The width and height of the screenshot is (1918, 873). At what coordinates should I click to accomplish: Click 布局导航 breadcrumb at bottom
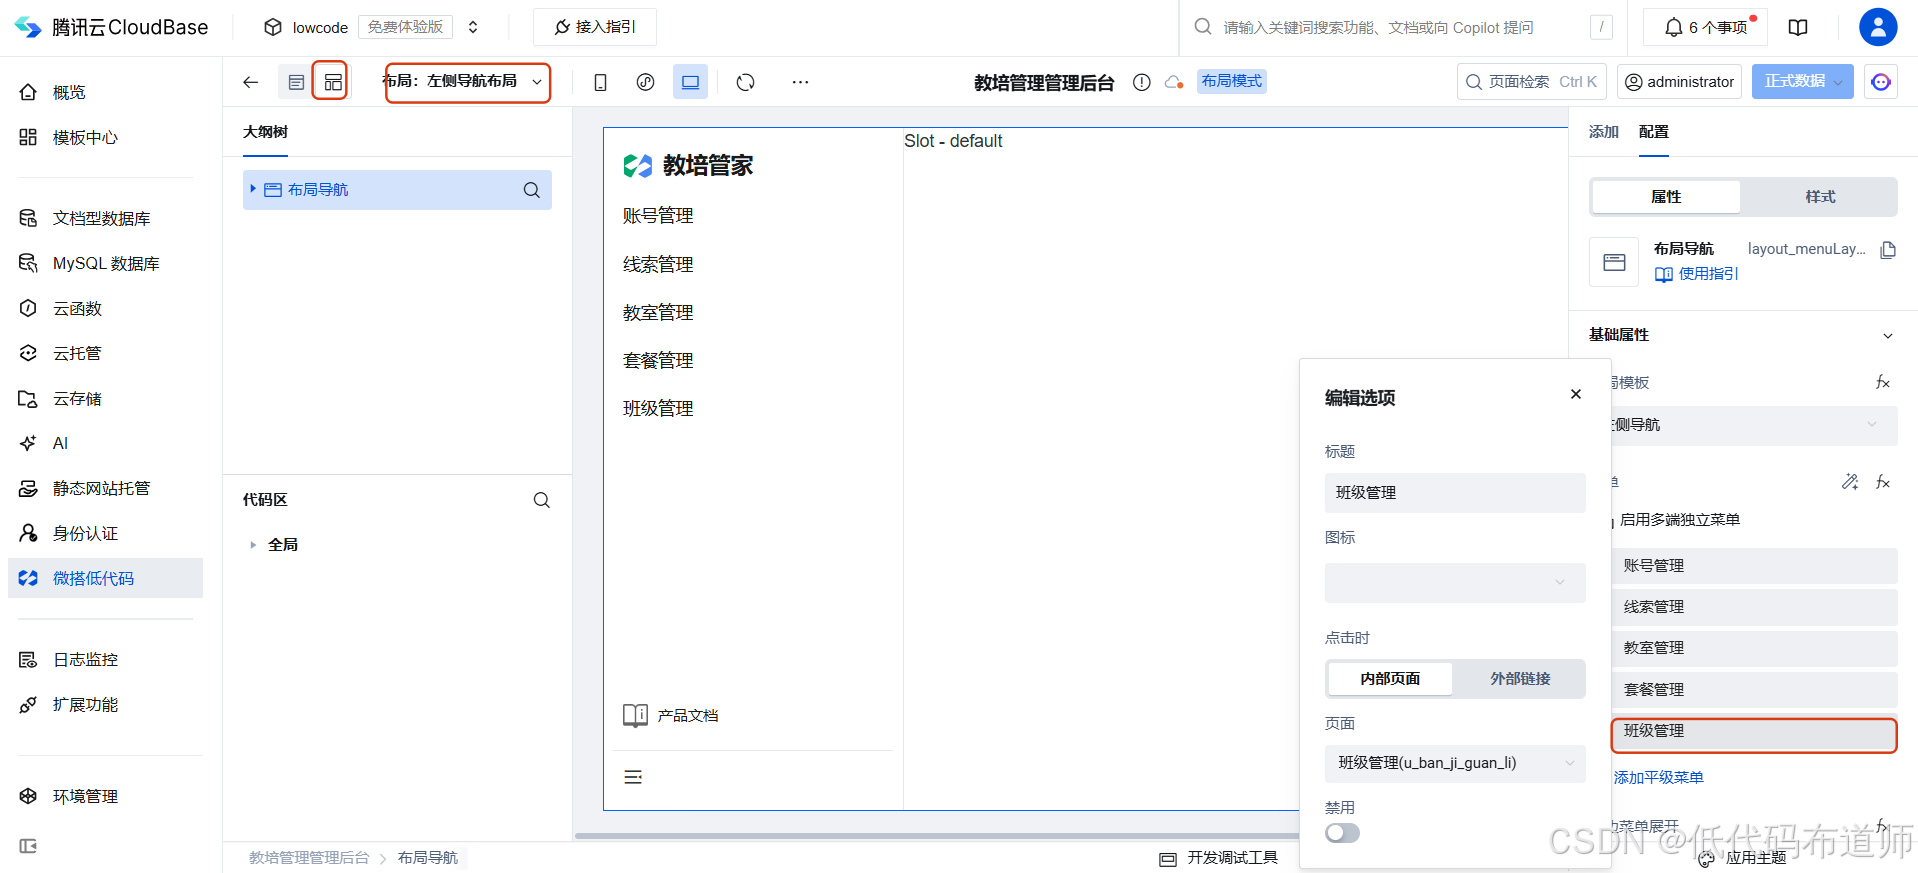tap(428, 858)
